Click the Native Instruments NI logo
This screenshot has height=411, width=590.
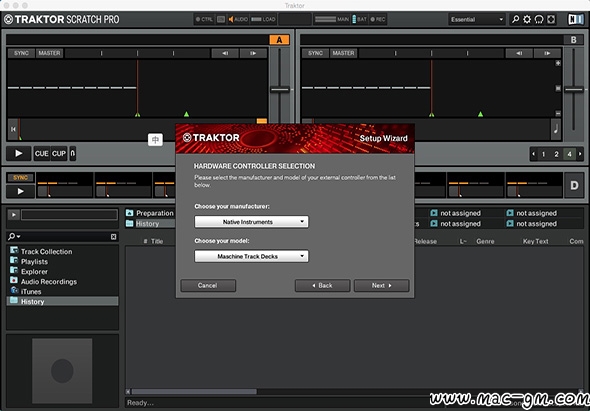[575, 19]
